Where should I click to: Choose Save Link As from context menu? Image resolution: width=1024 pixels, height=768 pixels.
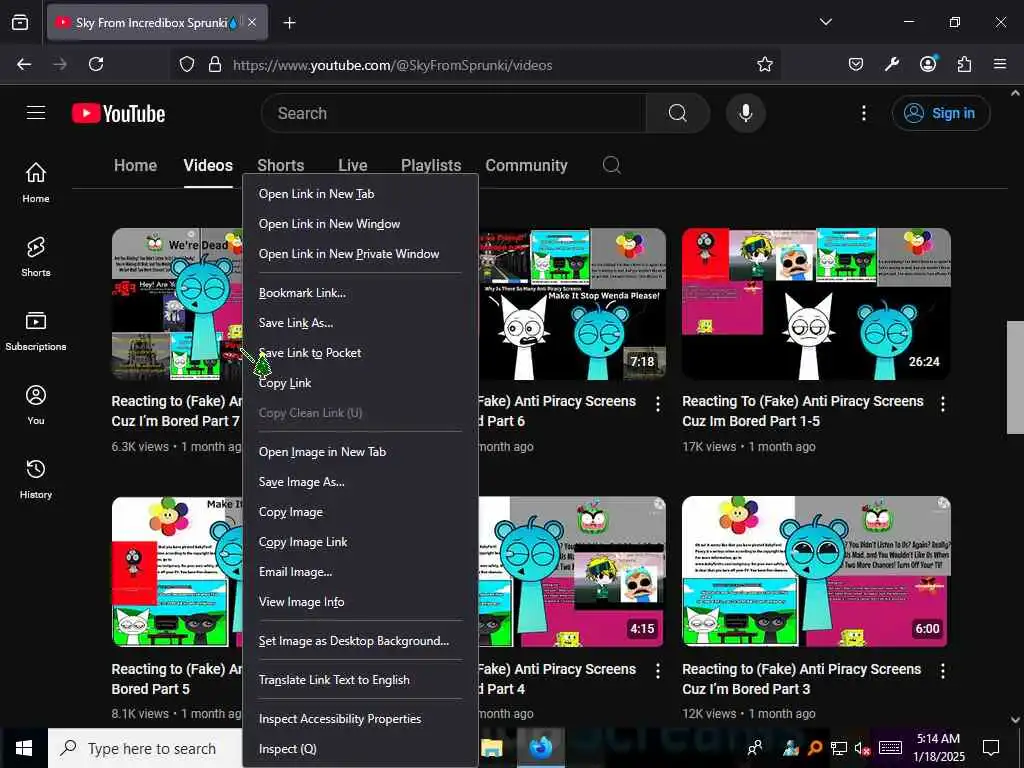[360, 323]
